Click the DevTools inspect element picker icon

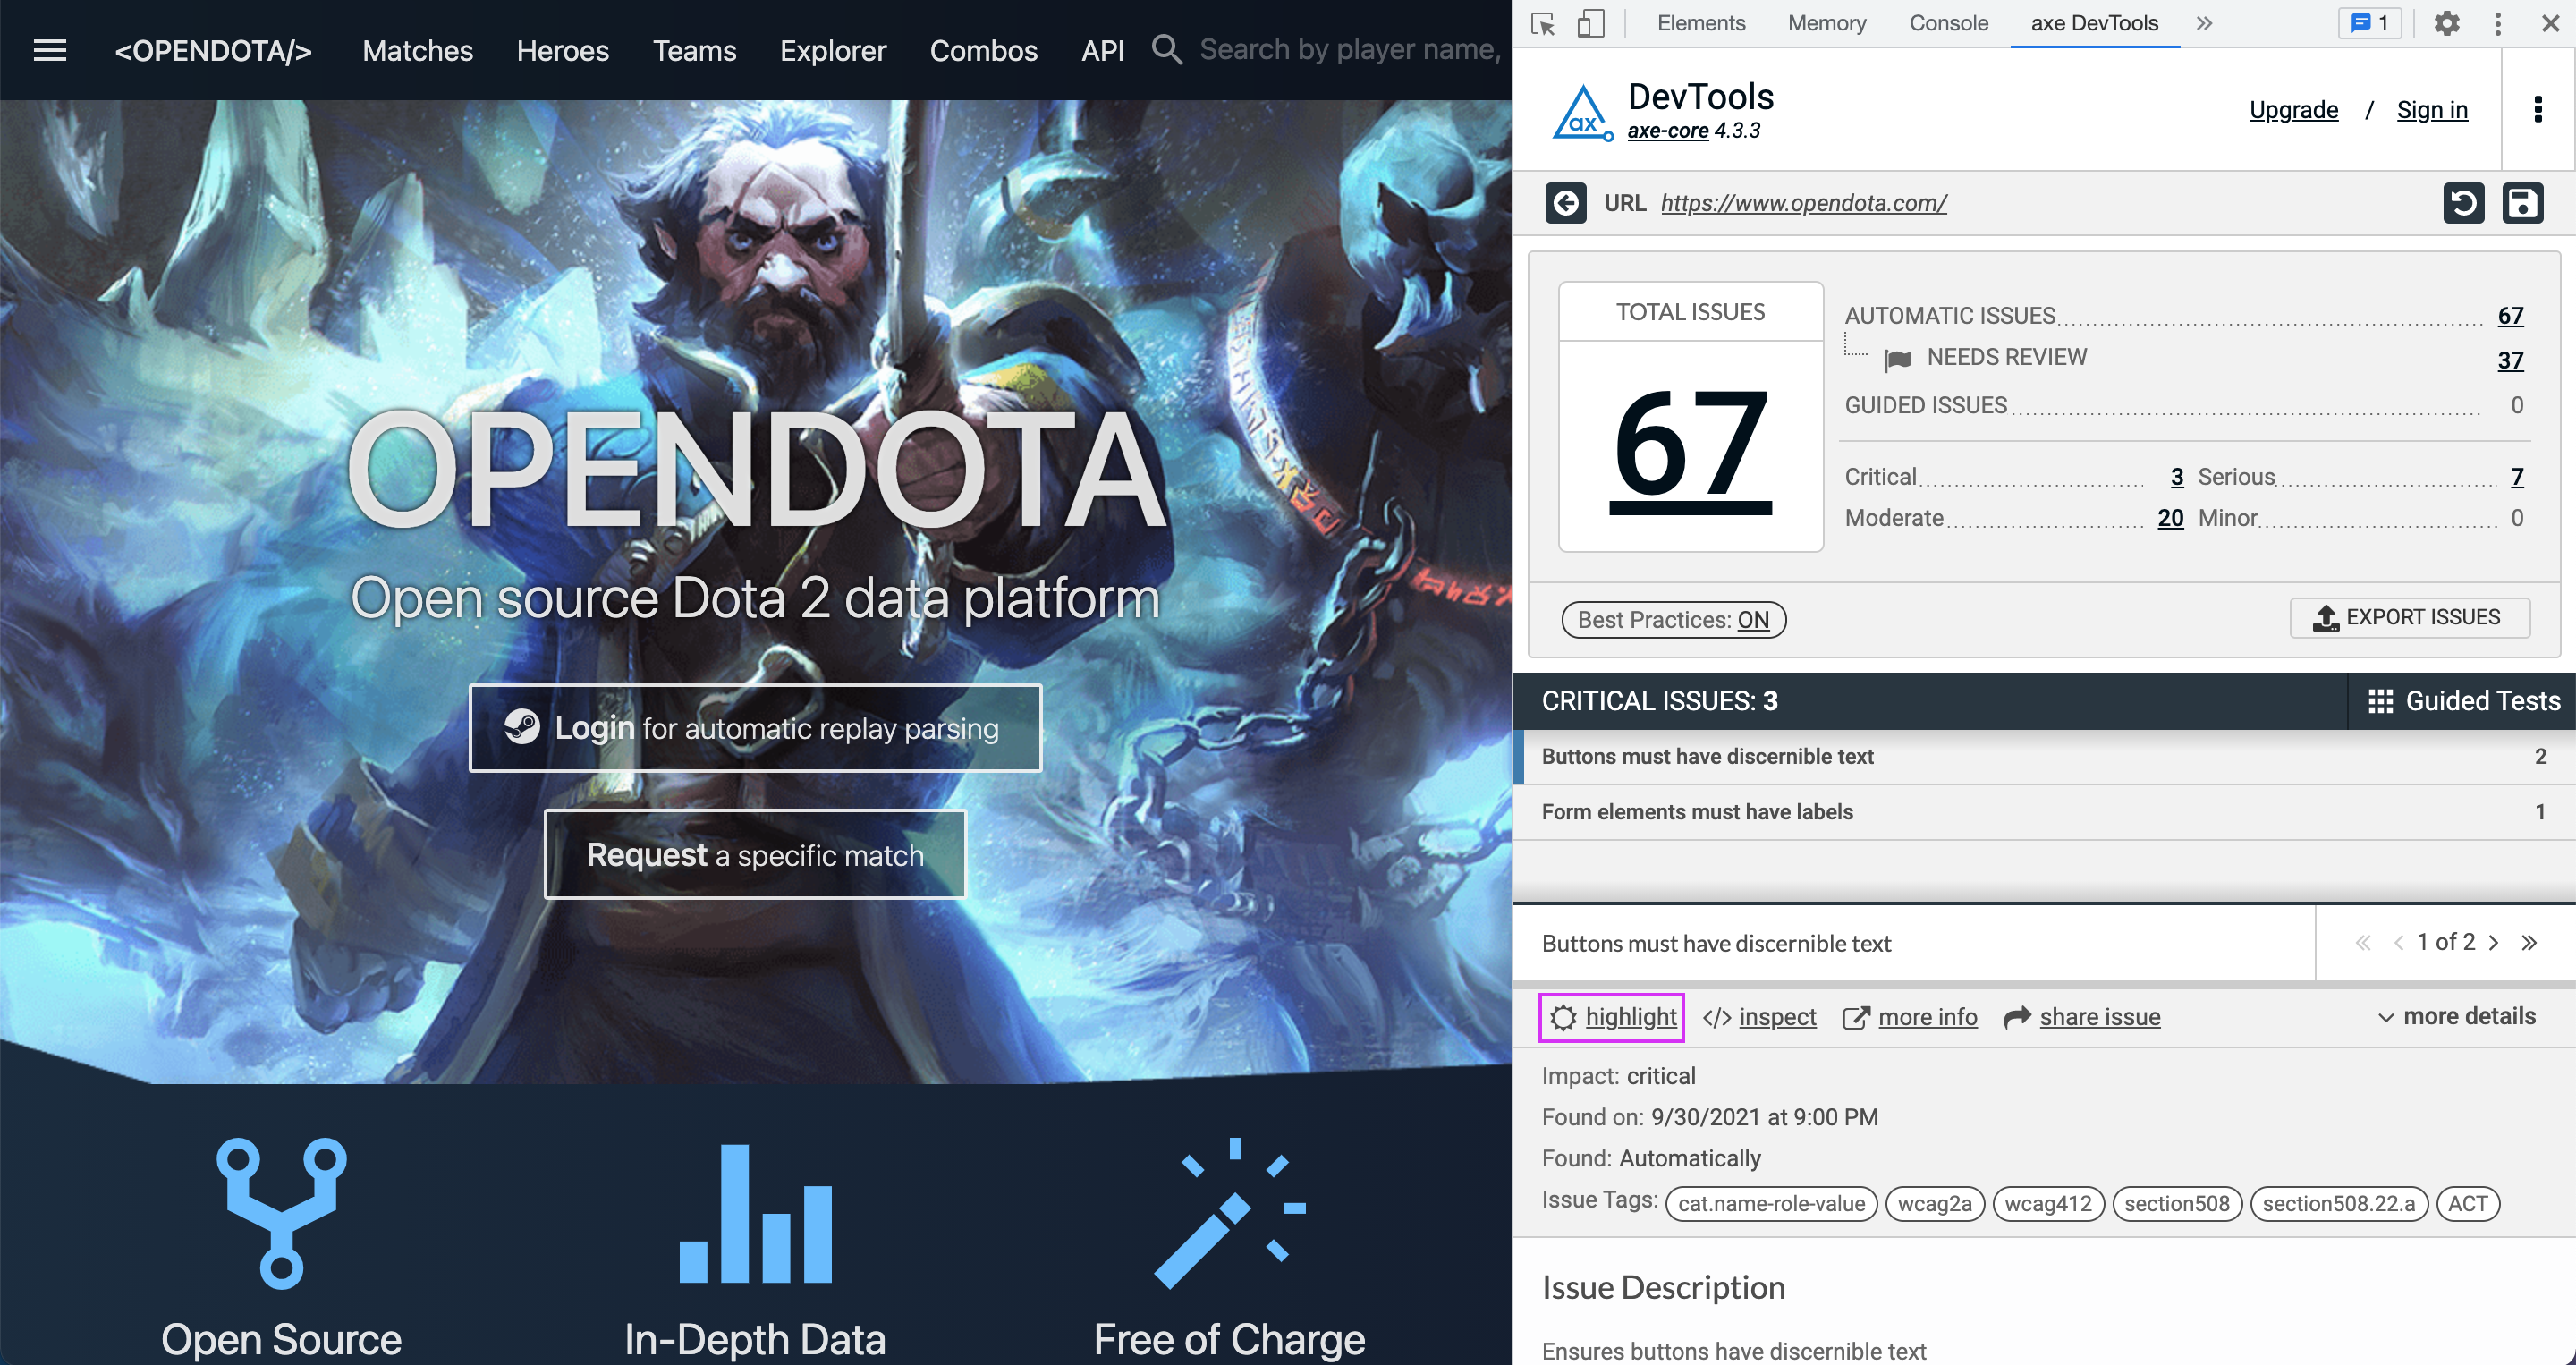1543,23
